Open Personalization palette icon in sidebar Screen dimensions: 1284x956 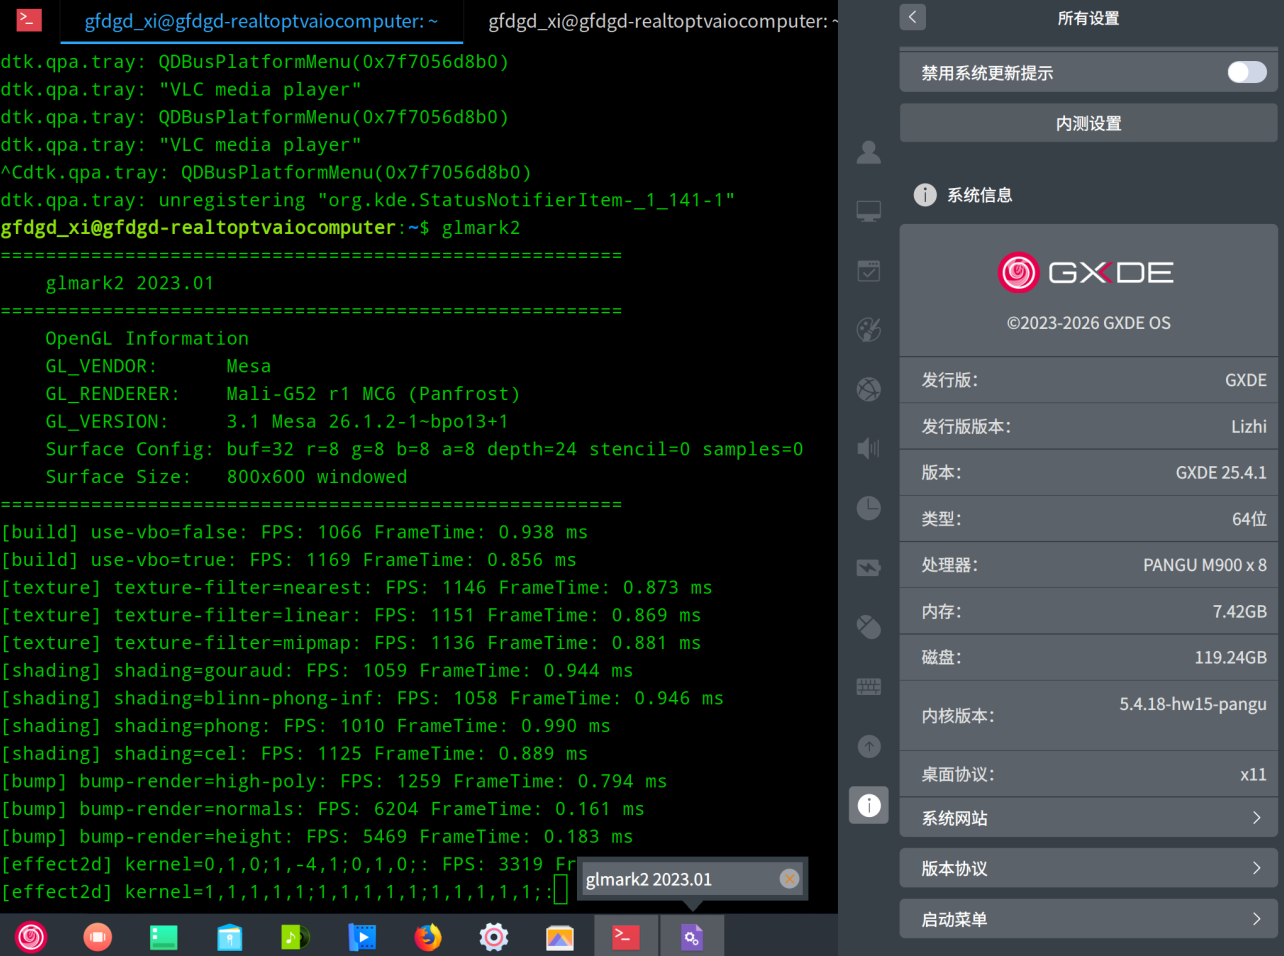pyautogui.click(x=869, y=330)
